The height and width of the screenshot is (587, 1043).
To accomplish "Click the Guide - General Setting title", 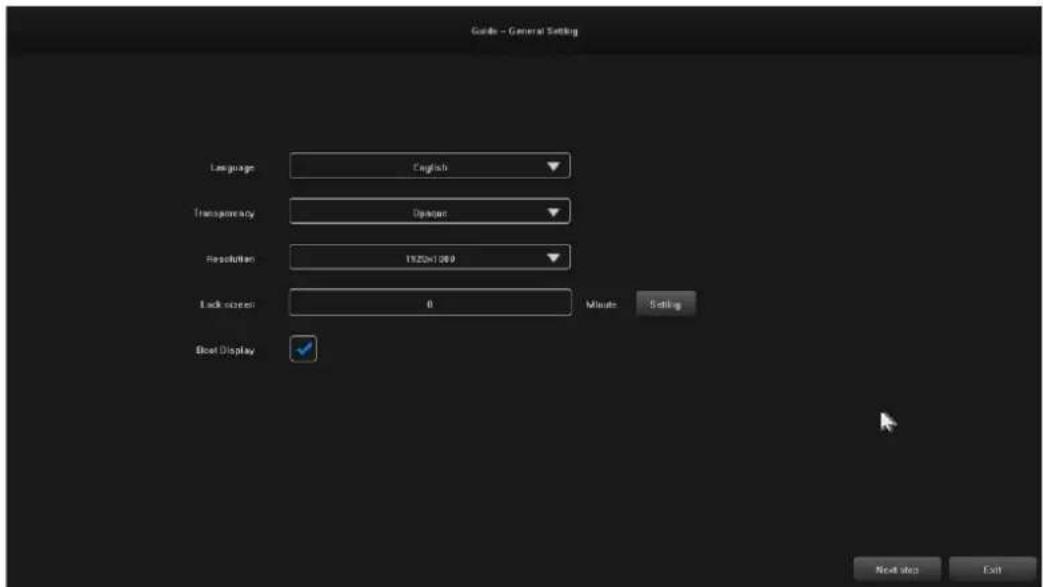I will (x=524, y=31).
